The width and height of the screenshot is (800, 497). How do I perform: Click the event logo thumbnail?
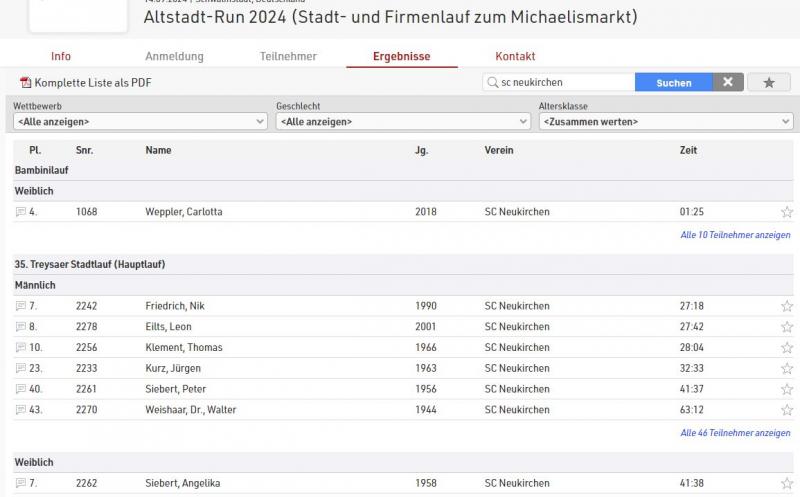[78, 15]
